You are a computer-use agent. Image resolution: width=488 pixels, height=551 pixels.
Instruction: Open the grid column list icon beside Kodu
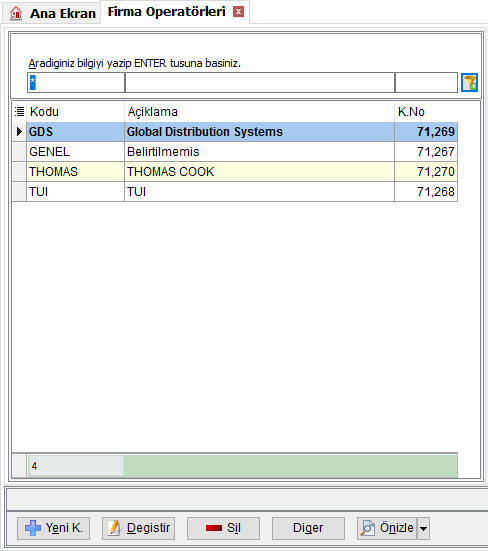point(19,112)
